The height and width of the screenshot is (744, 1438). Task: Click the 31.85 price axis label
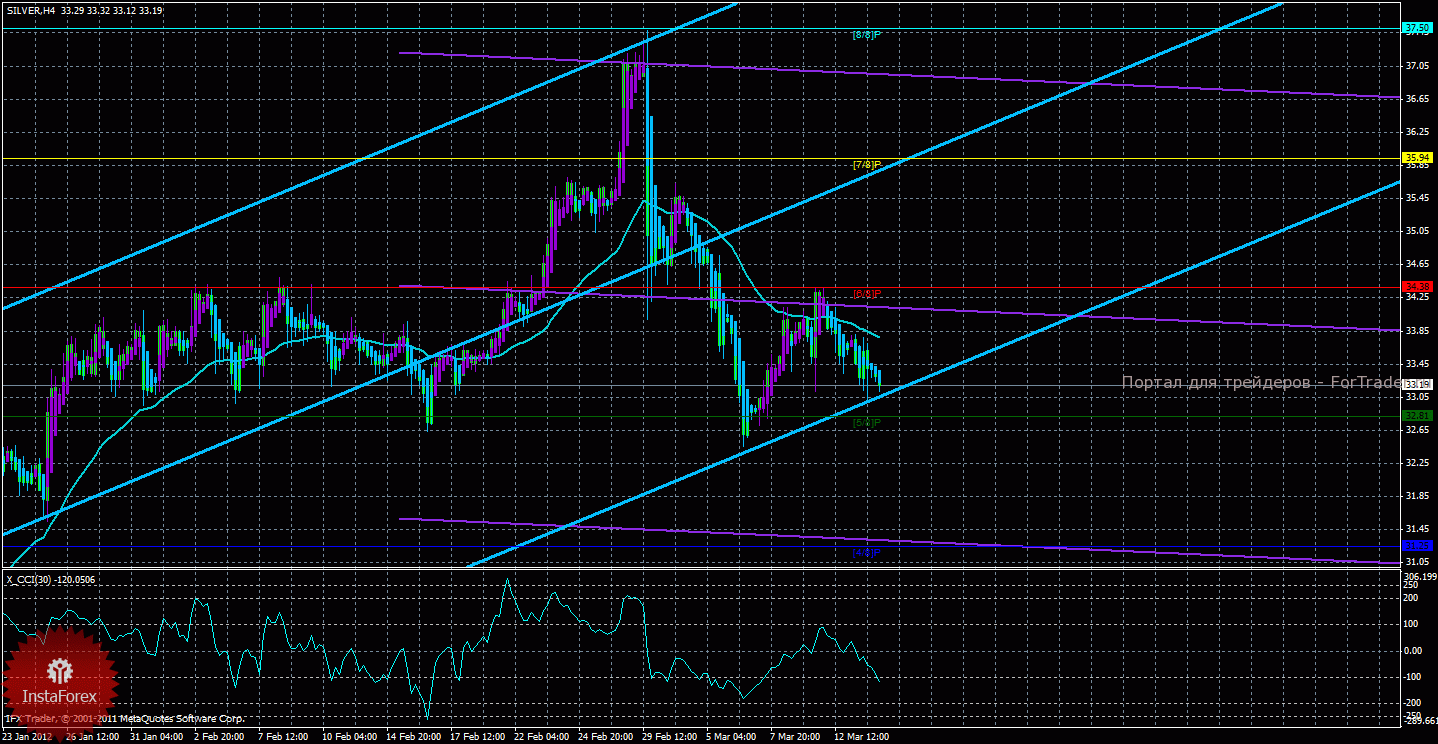1417,496
